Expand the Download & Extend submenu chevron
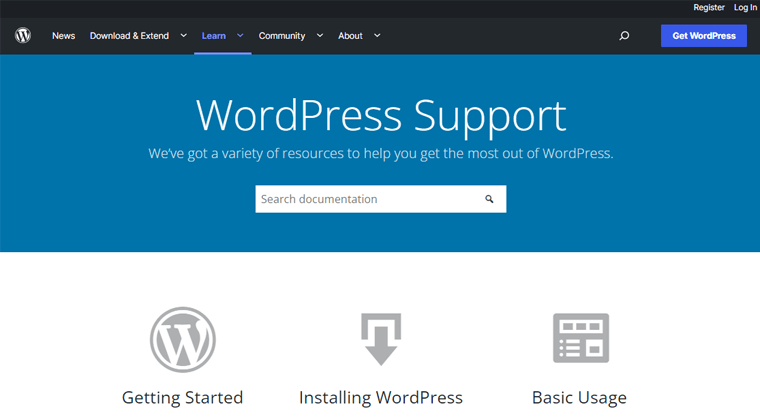760x417 pixels. tap(183, 36)
